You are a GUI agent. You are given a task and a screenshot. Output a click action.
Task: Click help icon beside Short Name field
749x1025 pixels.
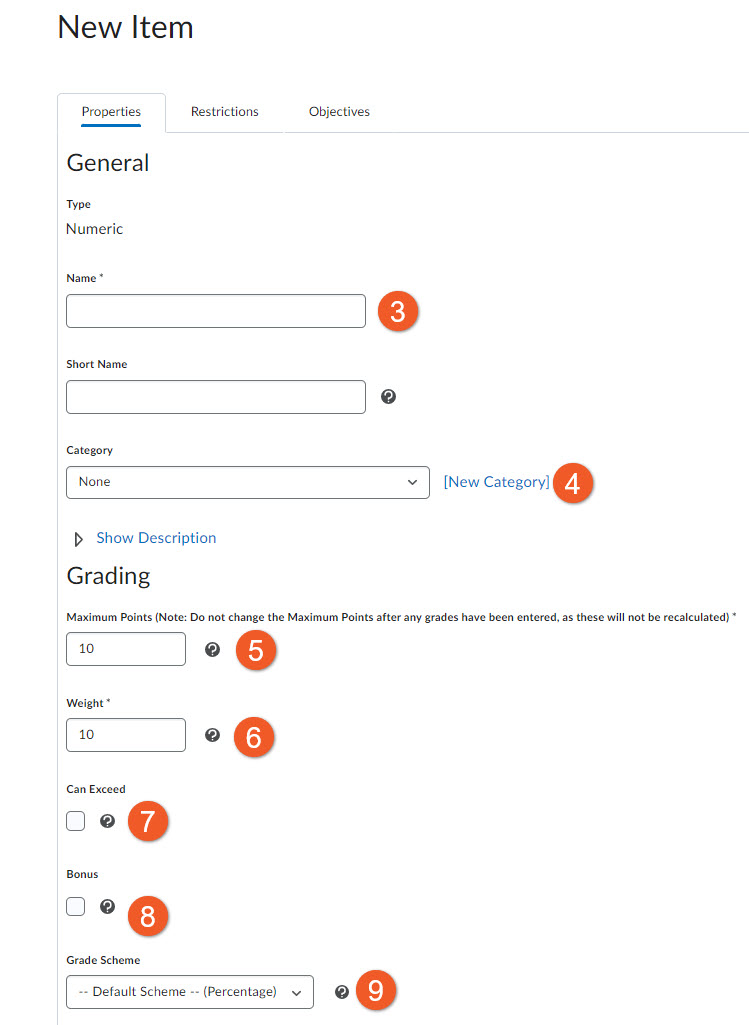389,396
